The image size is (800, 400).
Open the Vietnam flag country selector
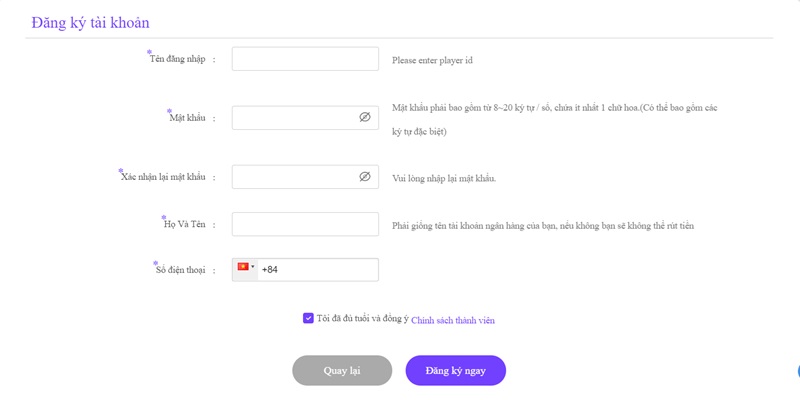tap(246, 269)
